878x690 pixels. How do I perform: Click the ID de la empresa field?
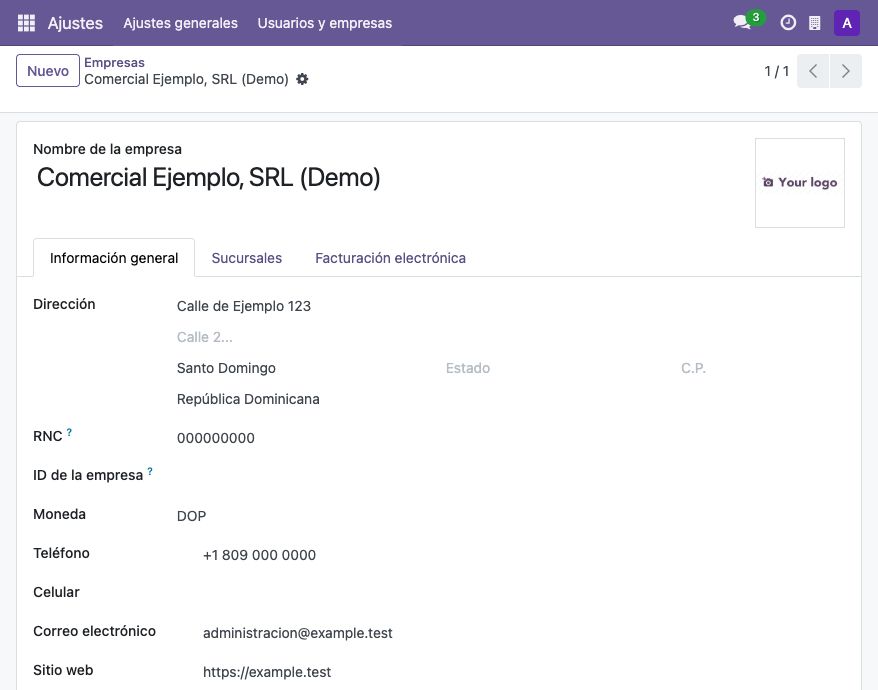pos(510,477)
